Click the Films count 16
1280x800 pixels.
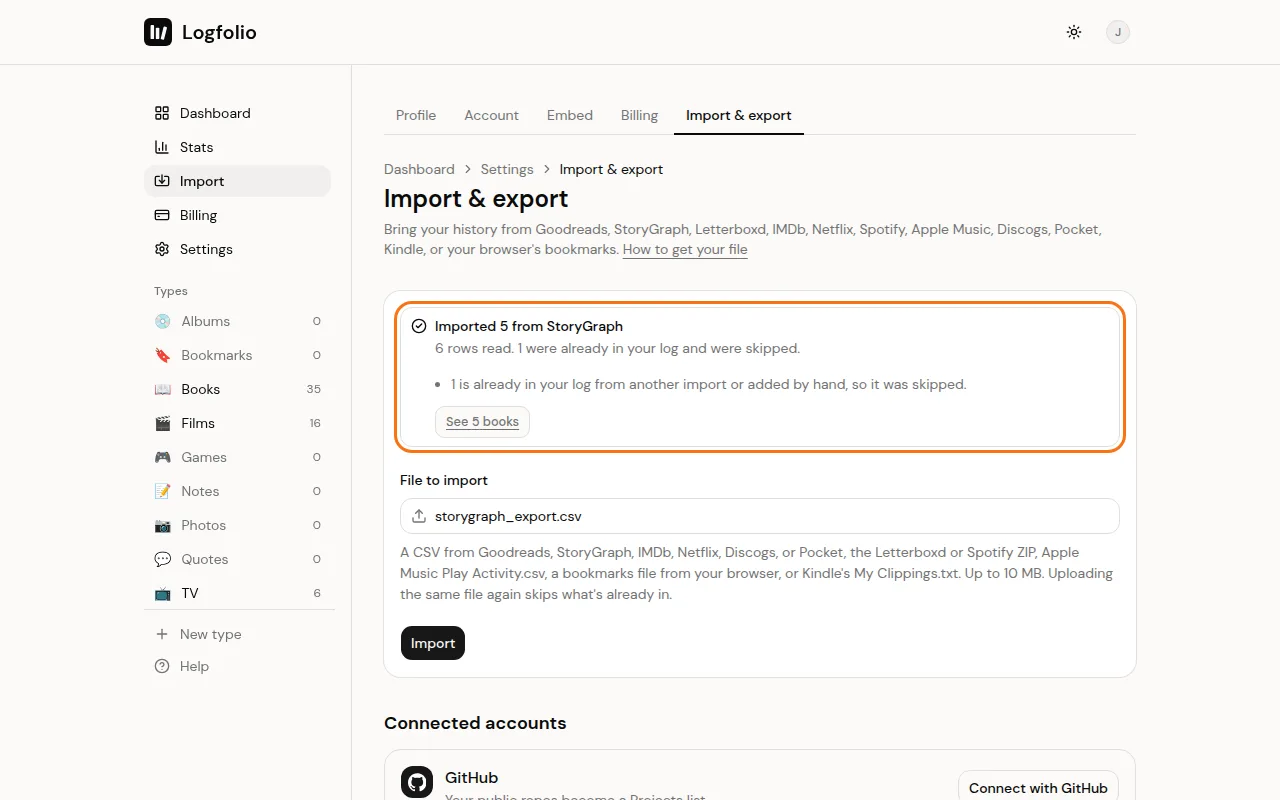[315, 423]
